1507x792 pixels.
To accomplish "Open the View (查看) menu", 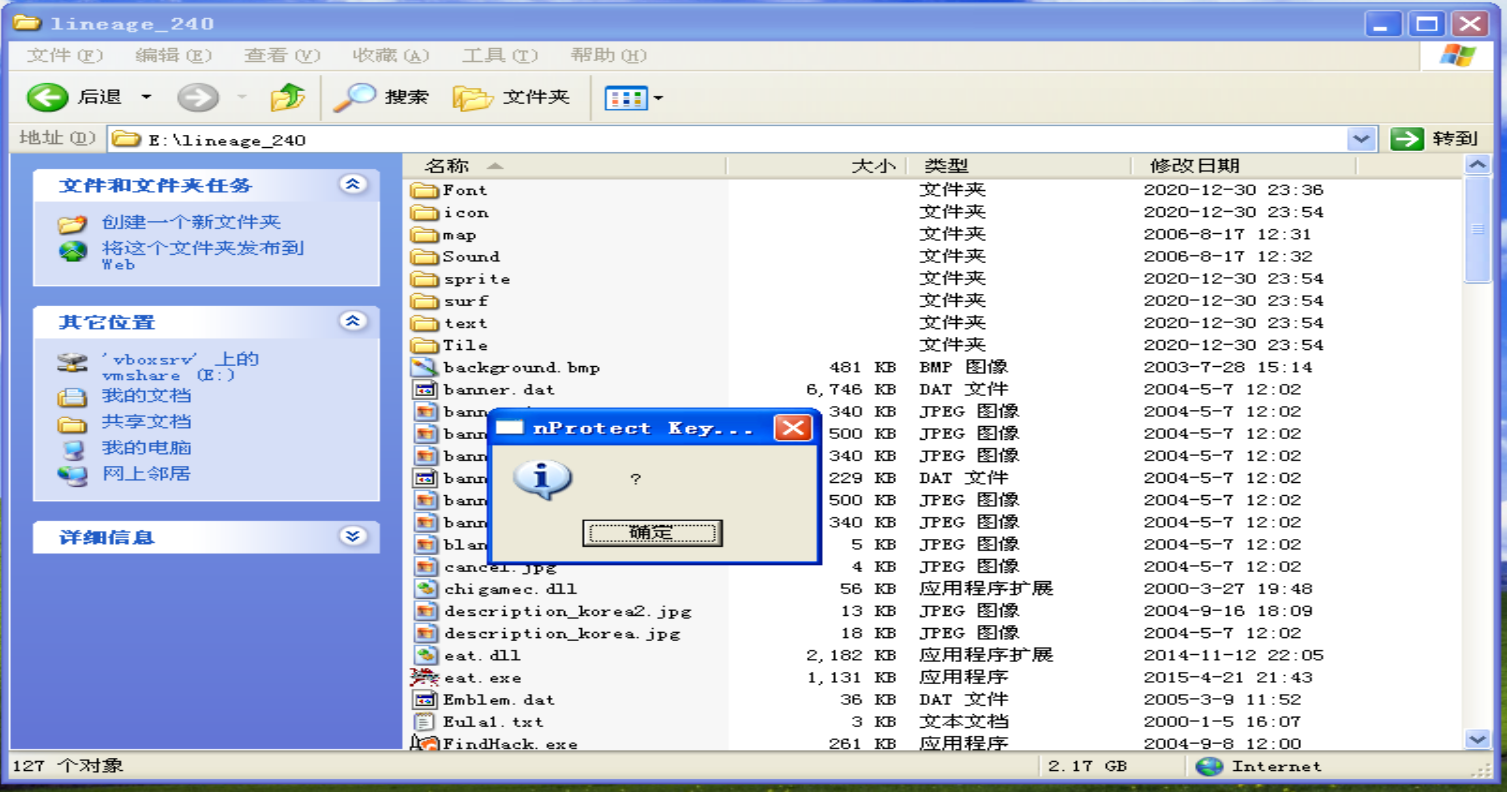I will pyautogui.click(x=282, y=56).
